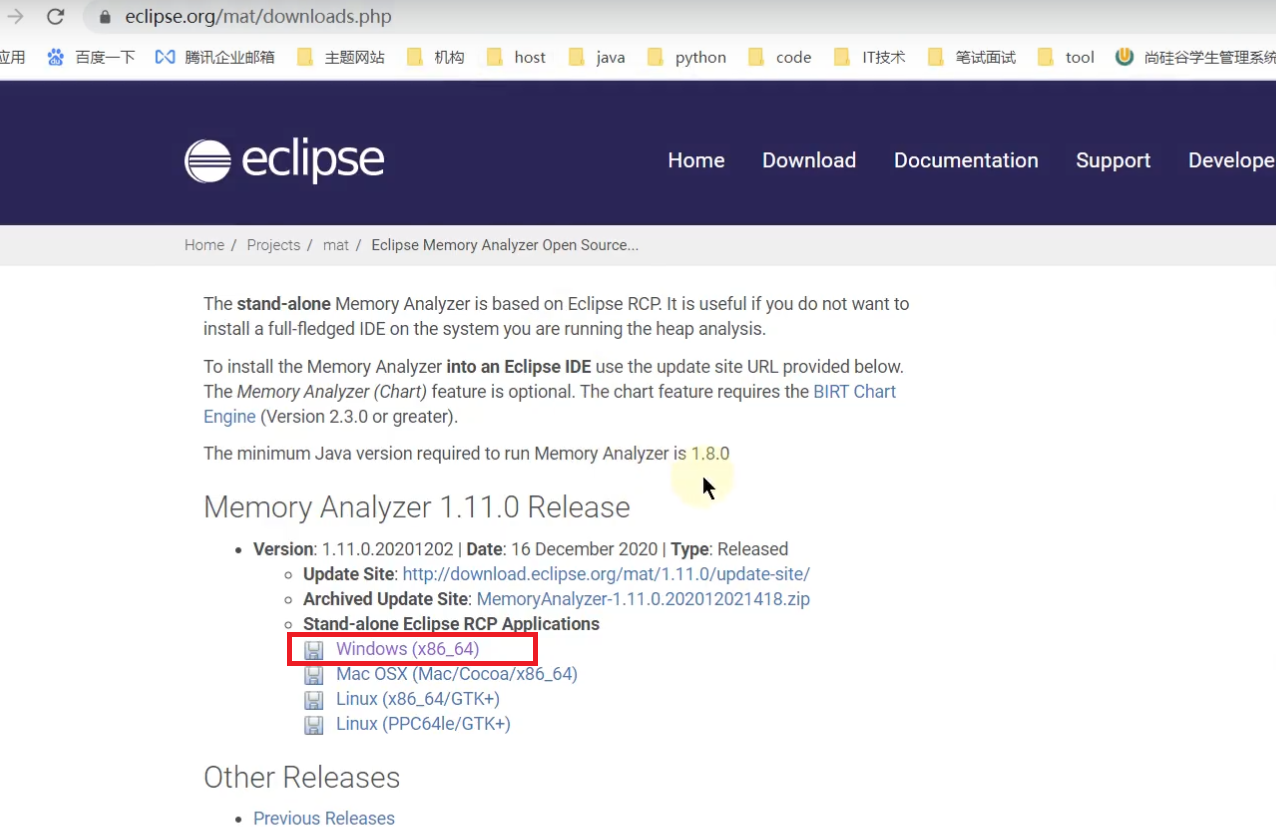Open the 腾讯企业邮箱 bookmark
The height and width of the screenshot is (827, 1276).
tap(215, 57)
